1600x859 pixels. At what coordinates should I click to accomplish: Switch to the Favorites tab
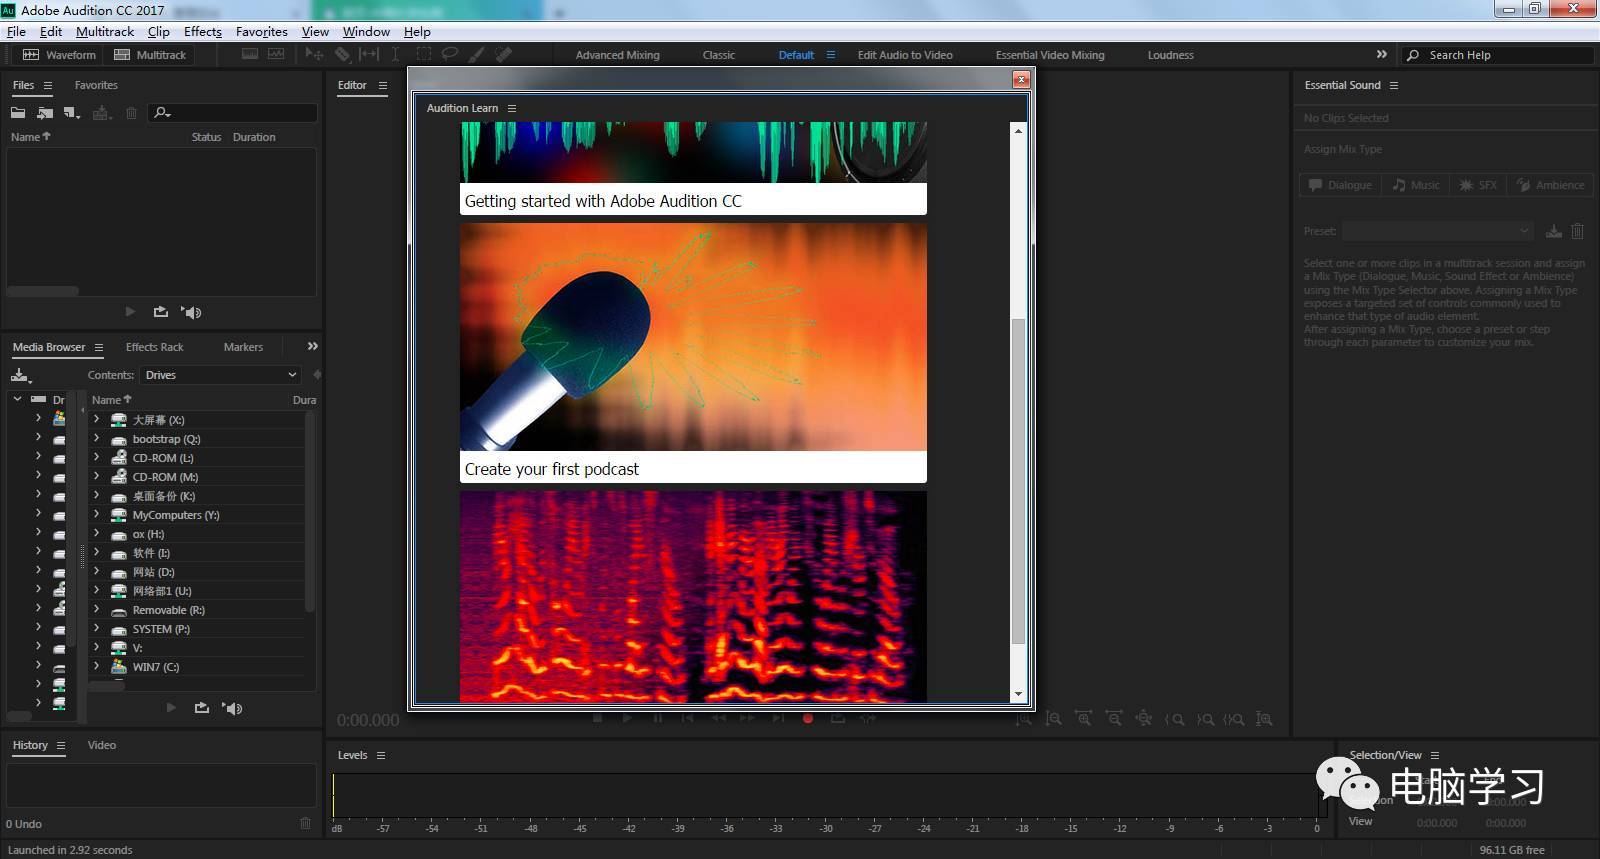pyautogui.click(x=96, y=85)
